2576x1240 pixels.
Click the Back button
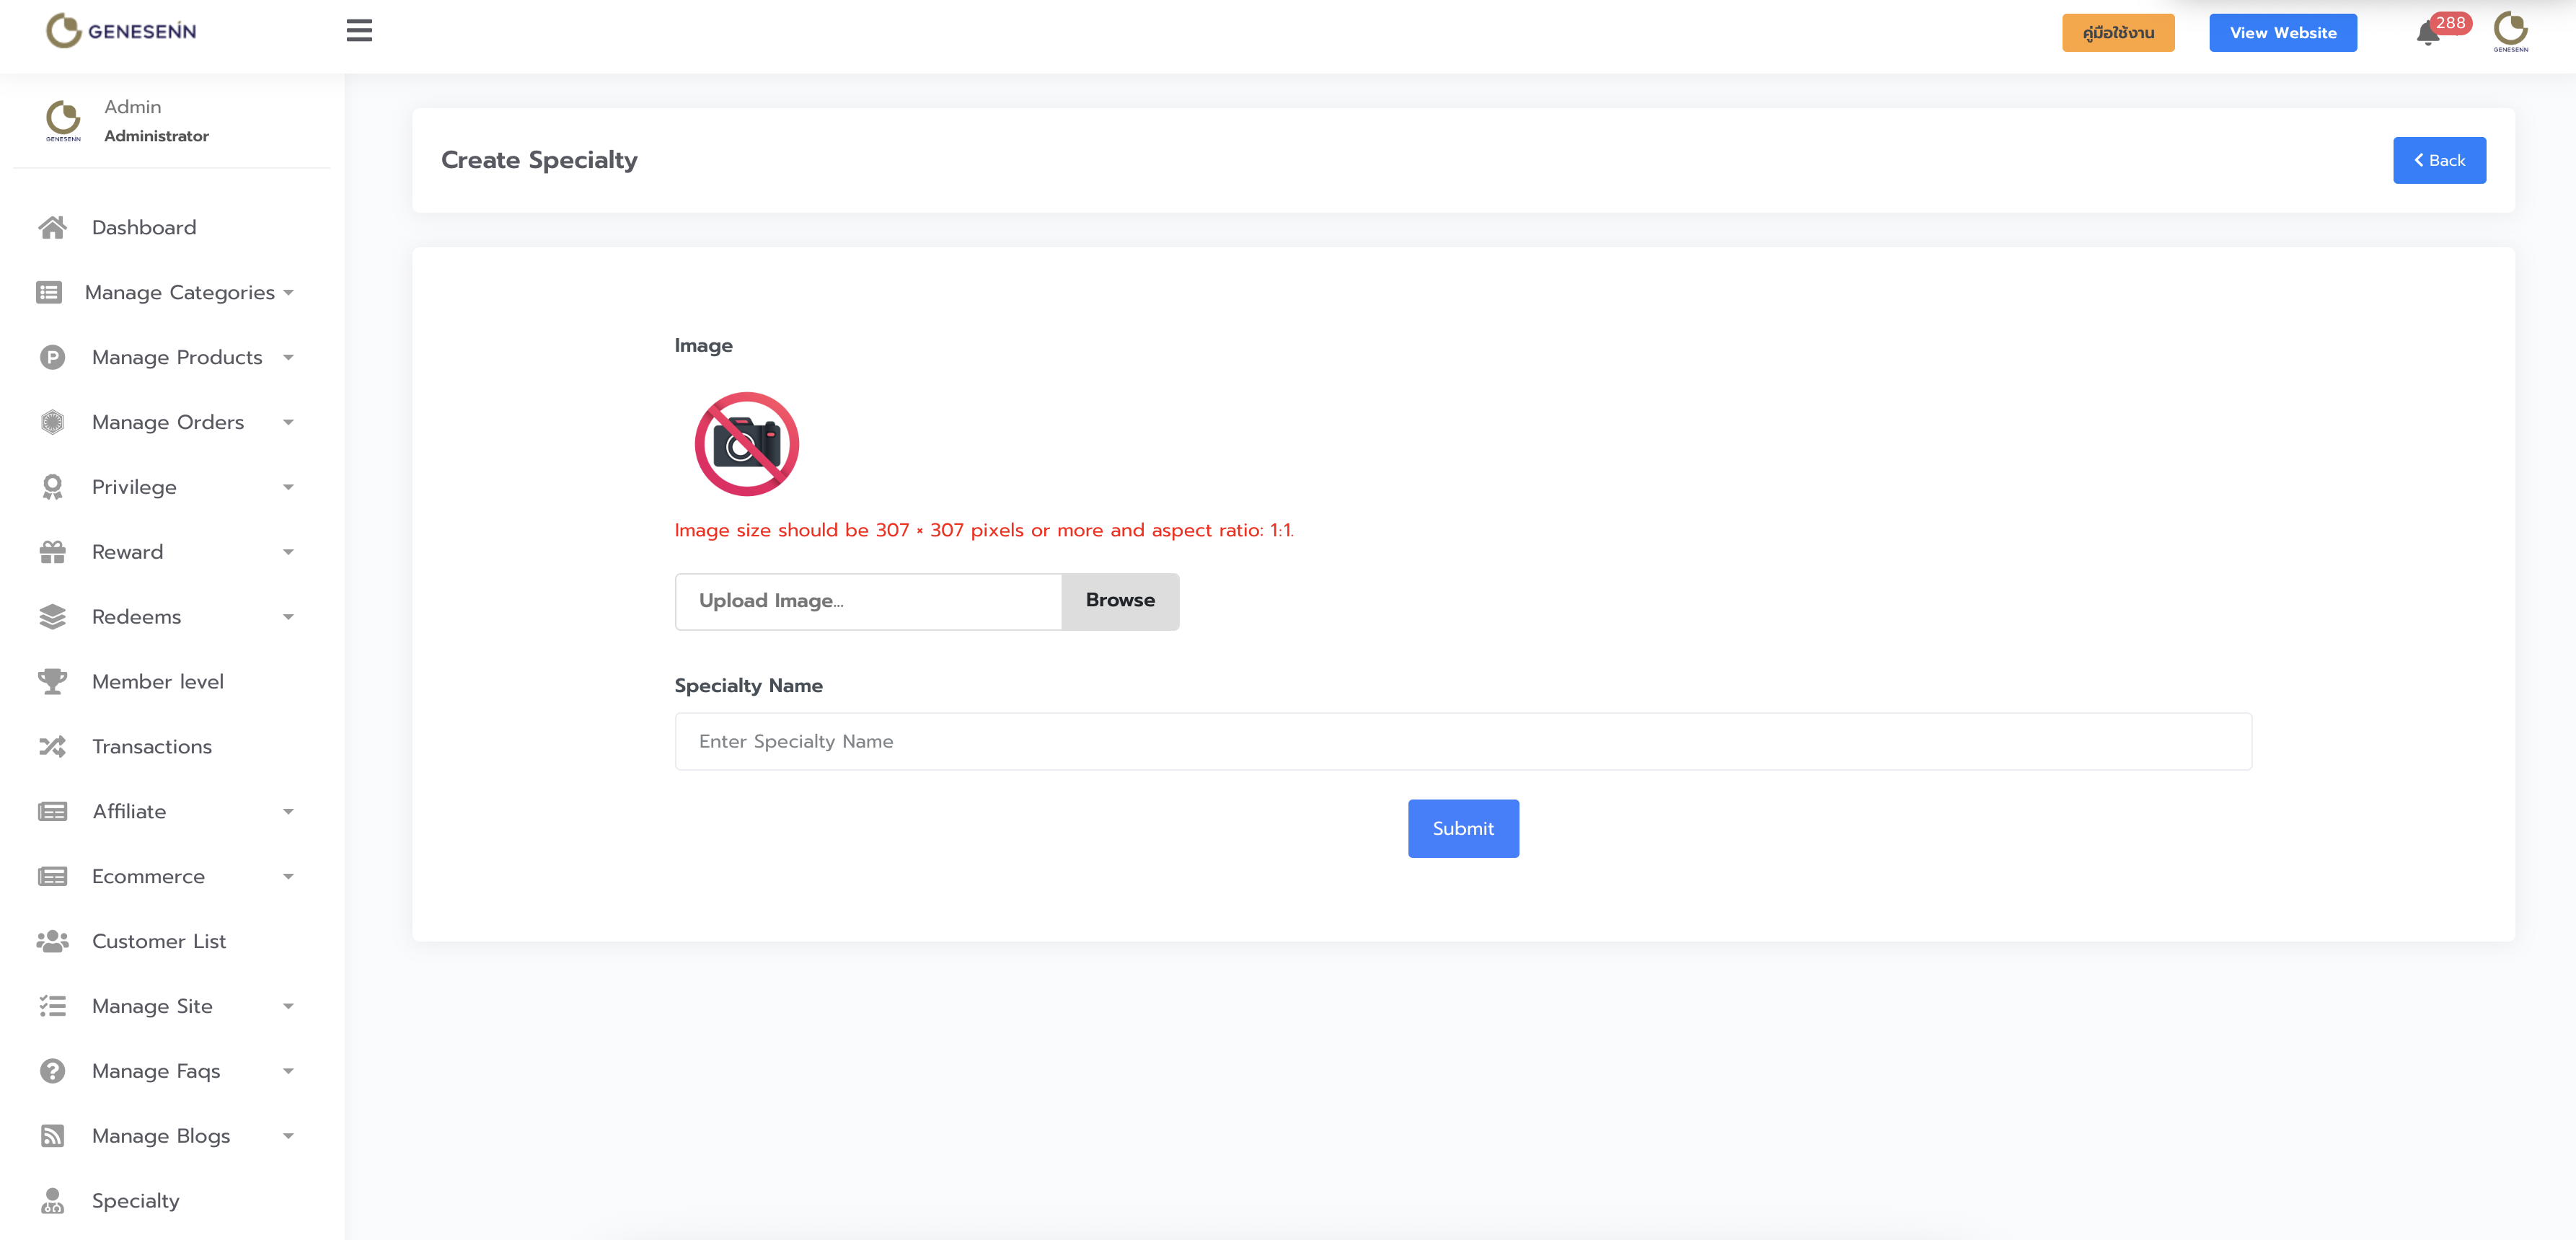coord(2438,160)
